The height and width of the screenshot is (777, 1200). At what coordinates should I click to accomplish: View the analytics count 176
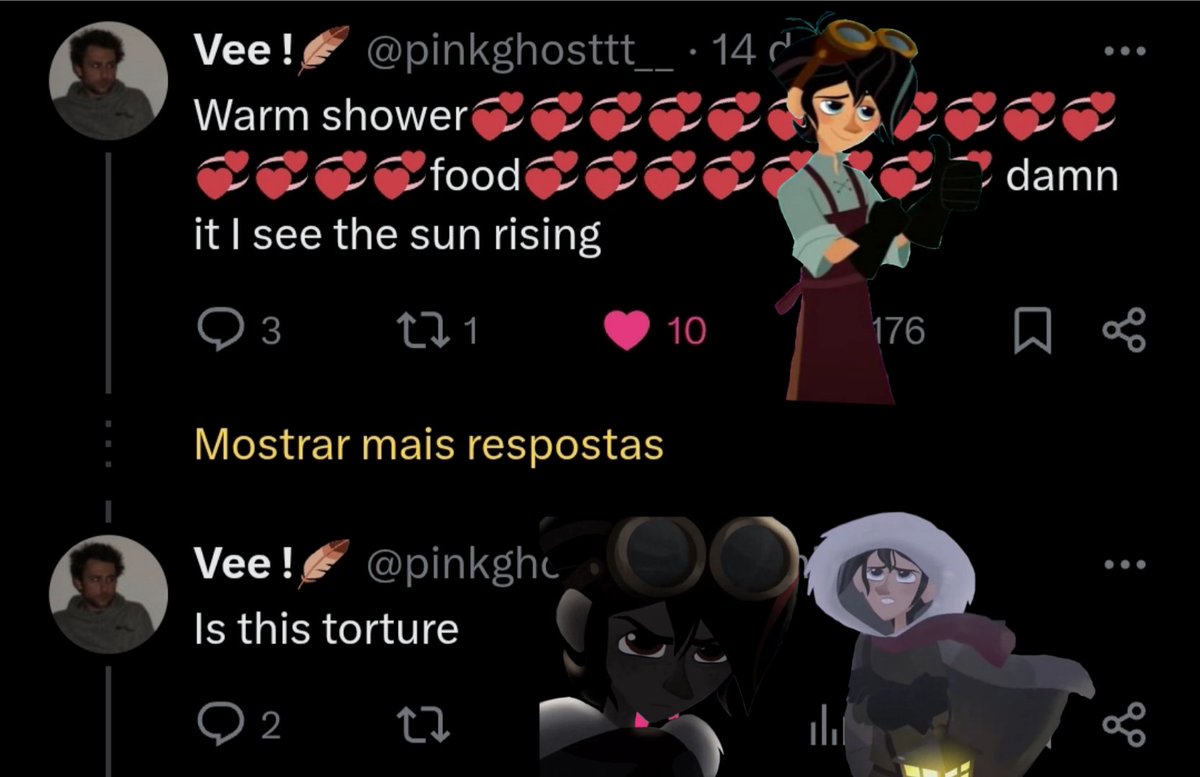click(898, 331)
